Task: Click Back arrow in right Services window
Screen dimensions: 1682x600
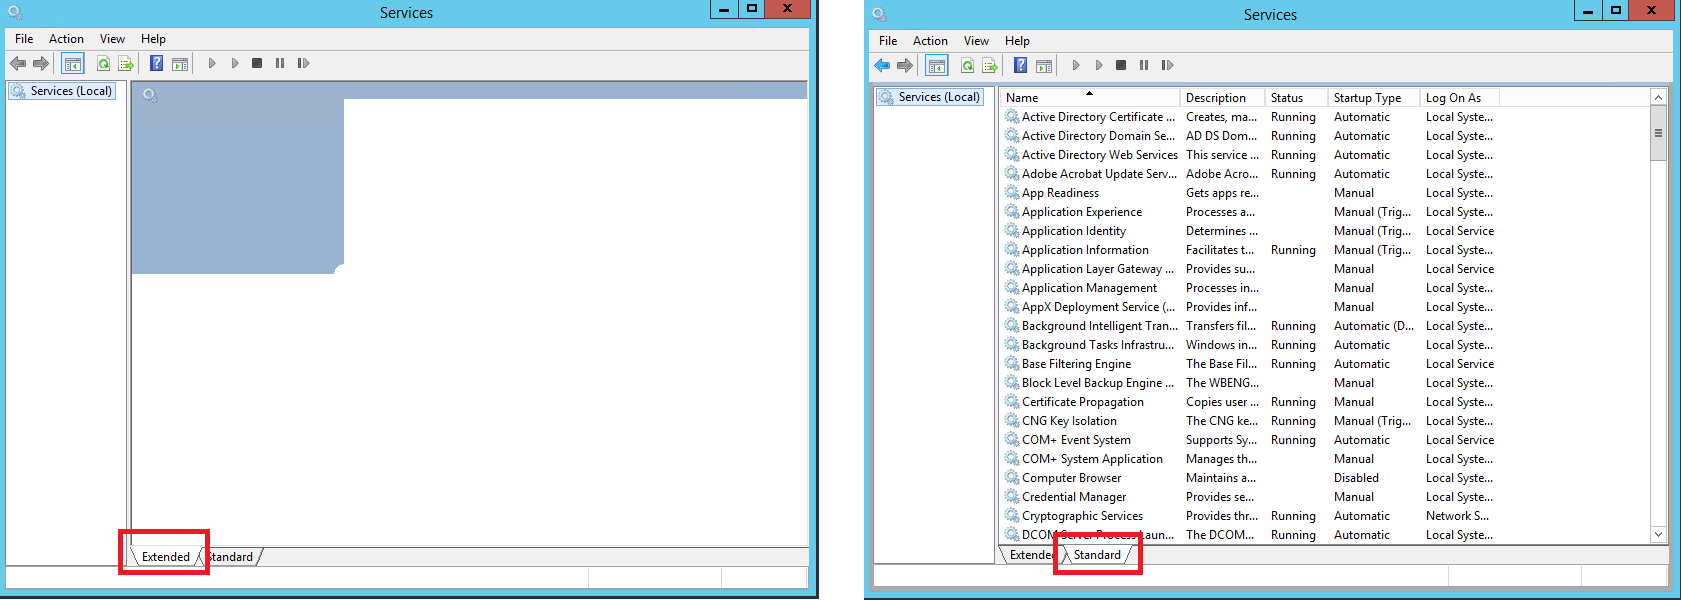Action: point(882,65)
